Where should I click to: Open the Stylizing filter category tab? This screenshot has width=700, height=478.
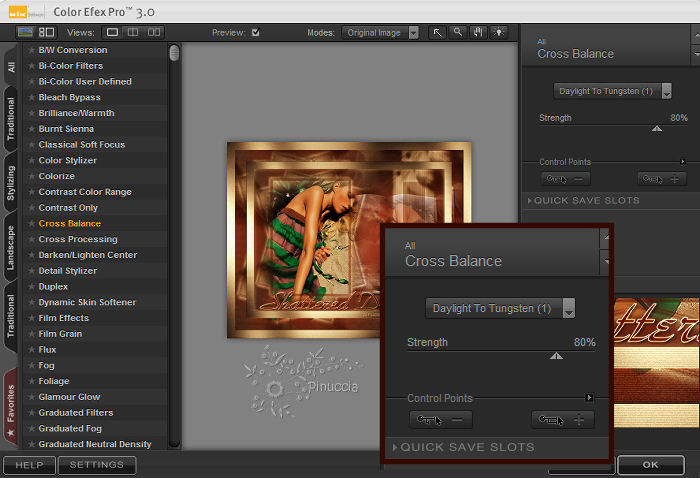pyautogui.click(x=11, y=183)
